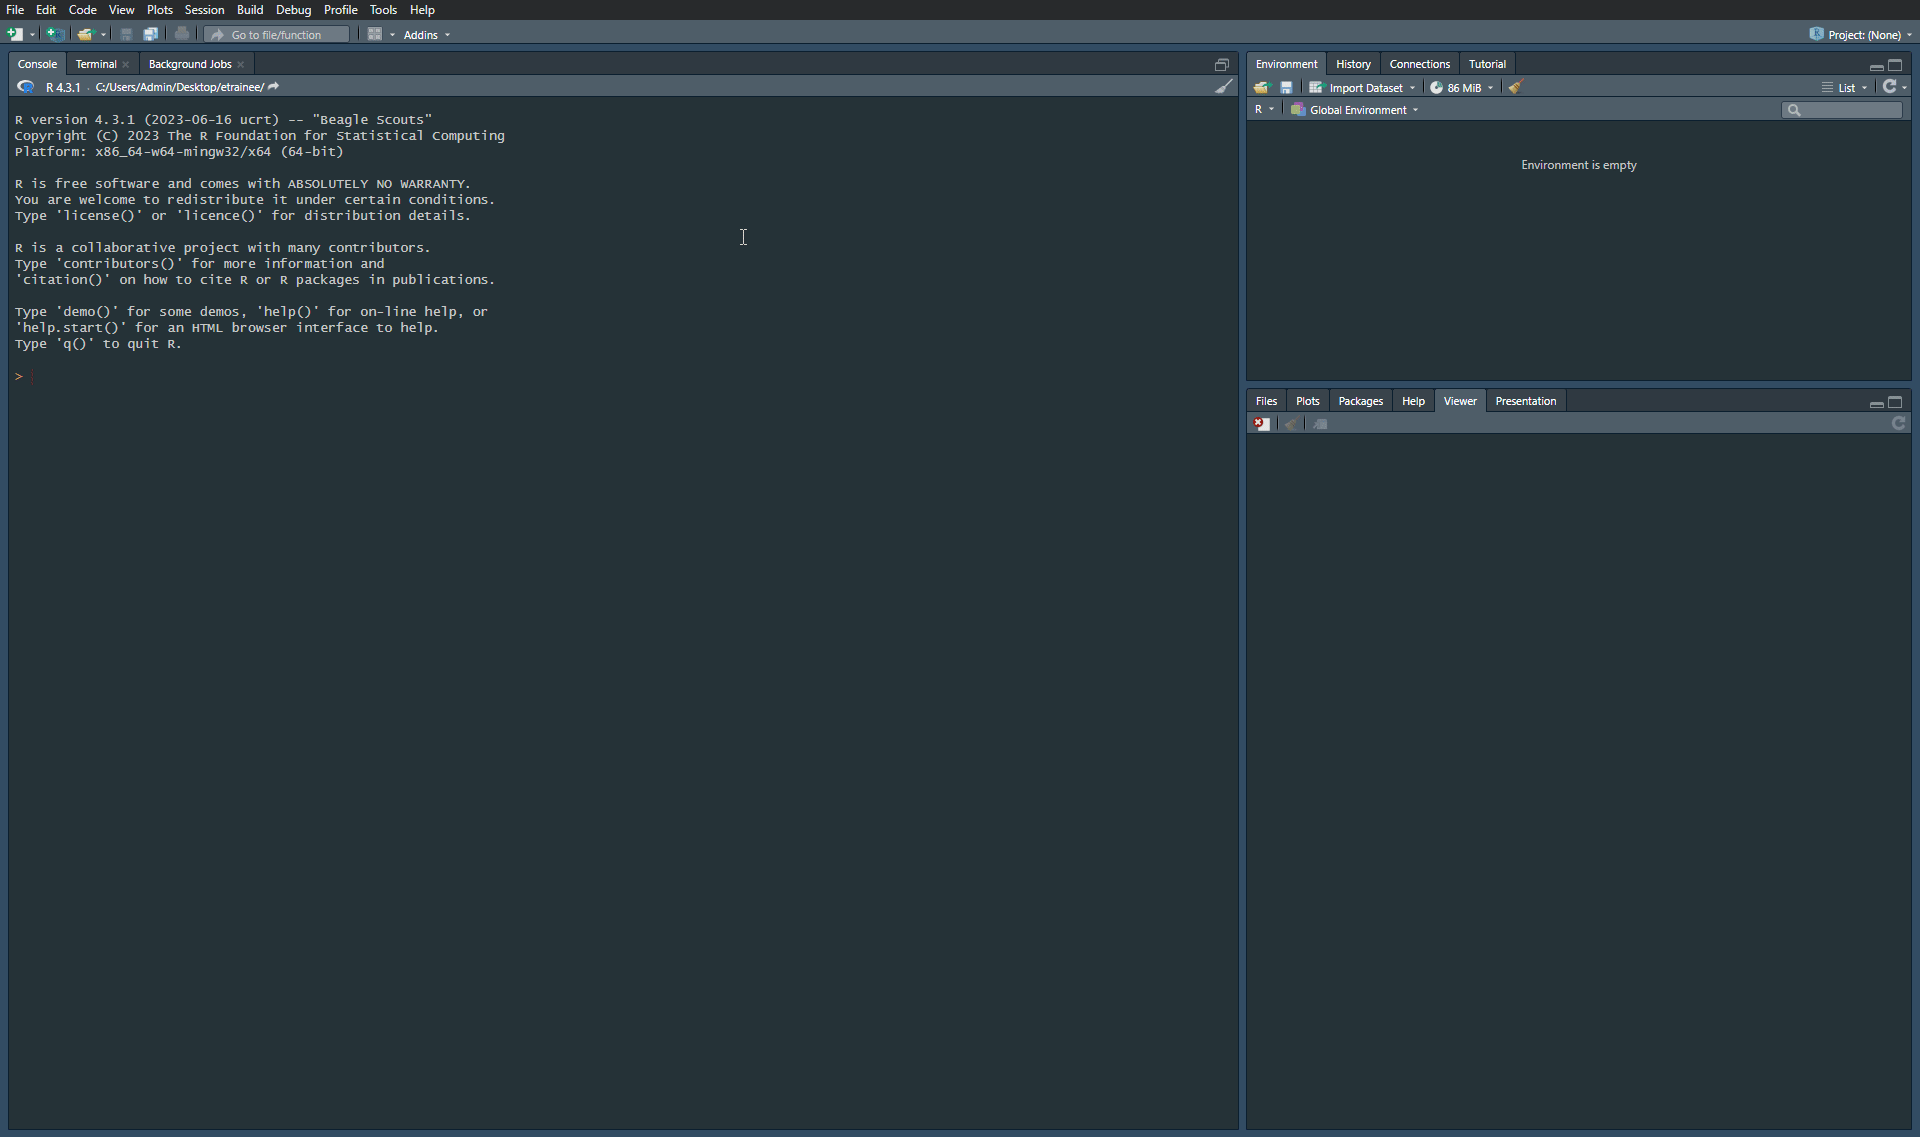
Task: Click the Open File folder icon
Action: pyautogui.click(x=85, y=34)
